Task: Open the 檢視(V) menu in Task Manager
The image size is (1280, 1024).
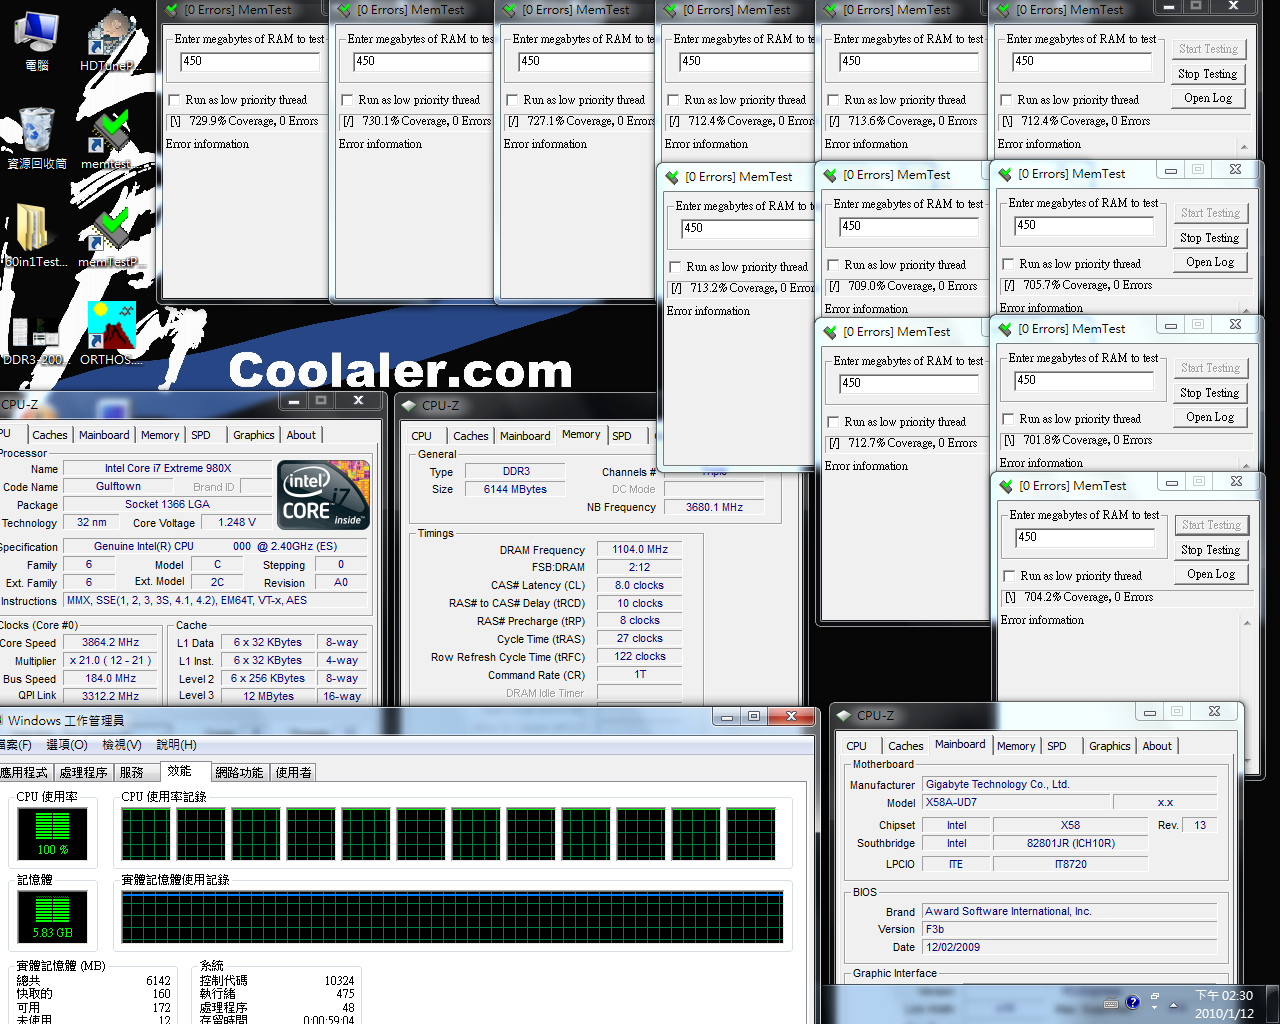Action: pos(121,745)
